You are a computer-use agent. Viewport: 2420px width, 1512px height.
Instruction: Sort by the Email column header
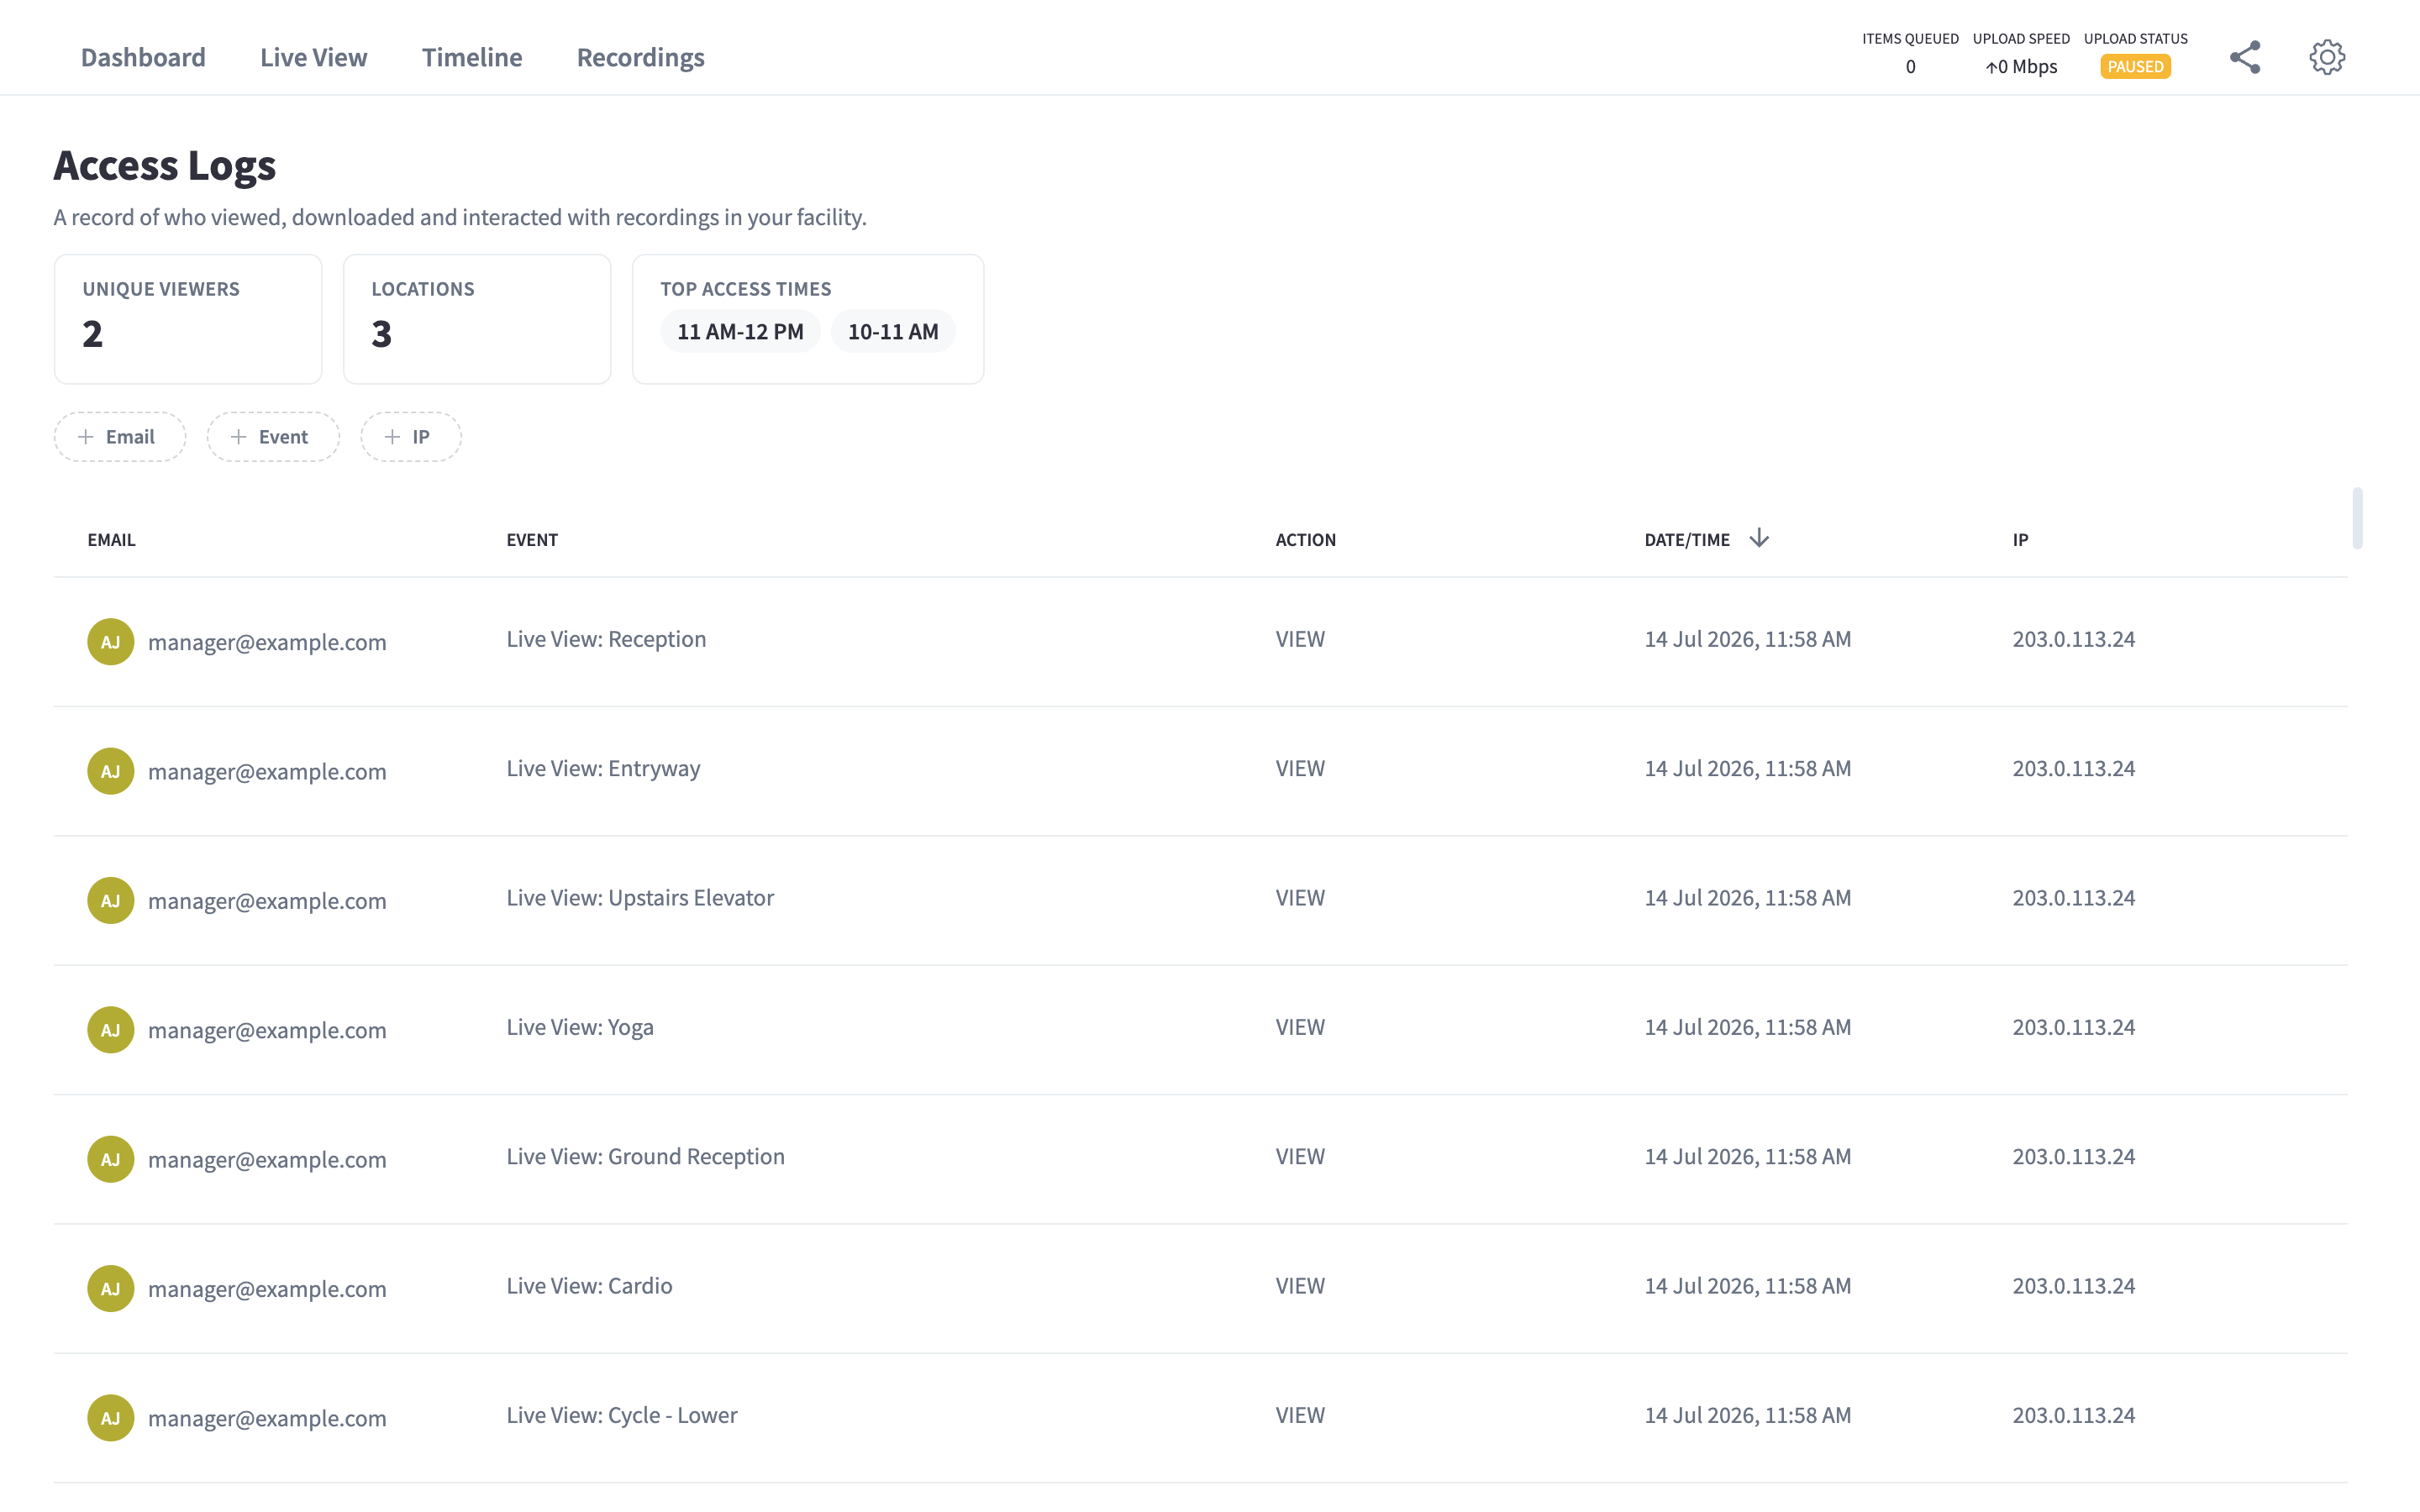(111, 540)
